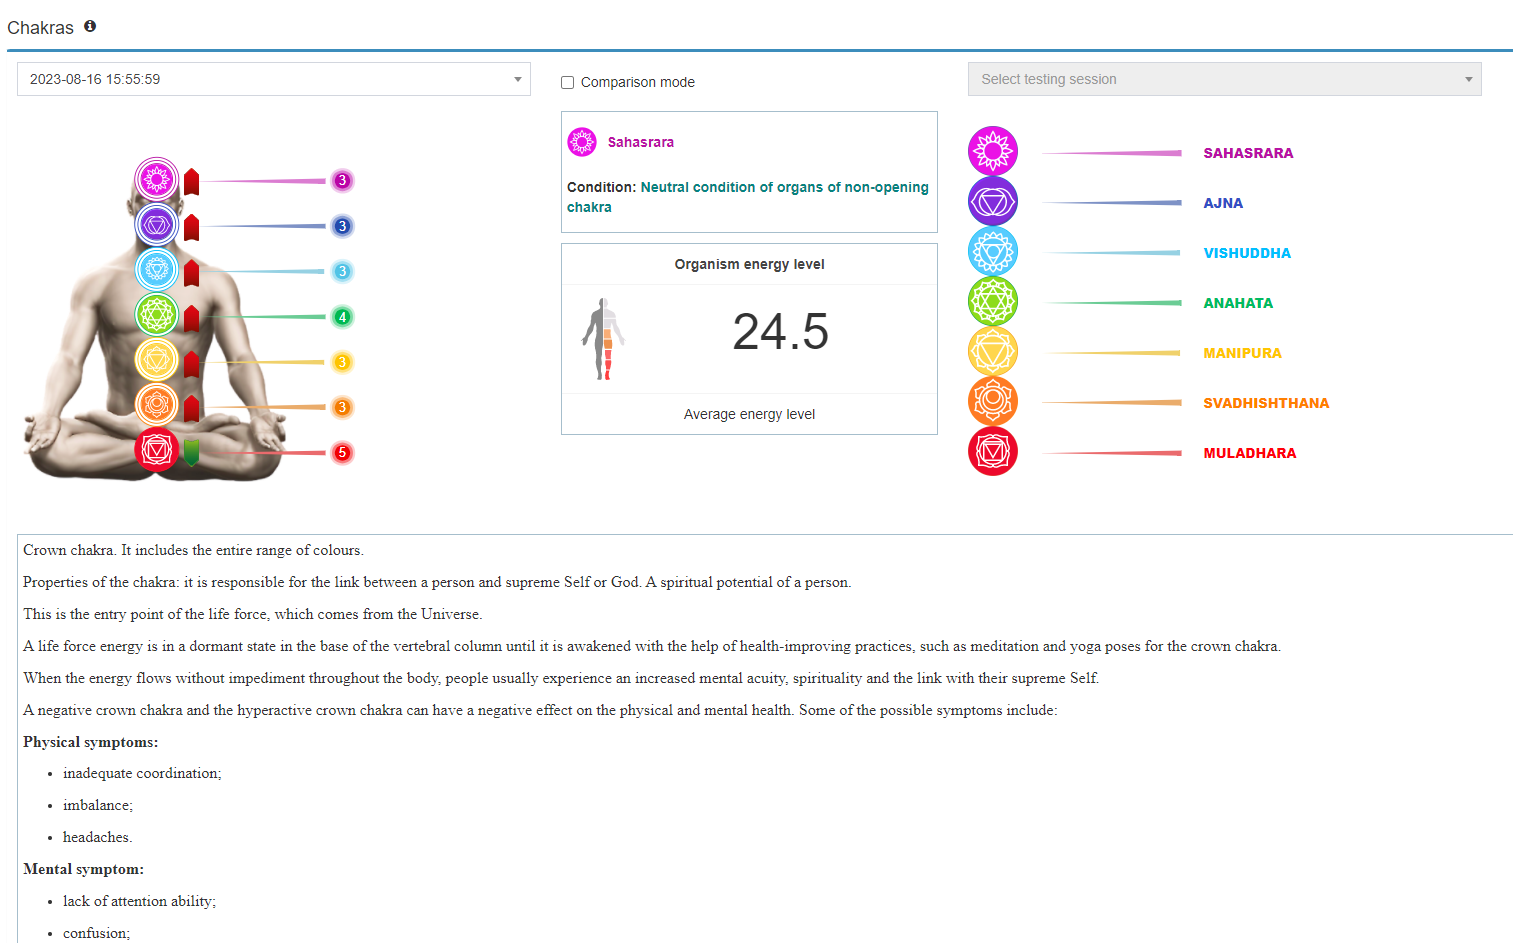This screenshot has width=1513, height=943.
Task: Click the green arrow below Muladhara chakra
Action: point(190,449)
